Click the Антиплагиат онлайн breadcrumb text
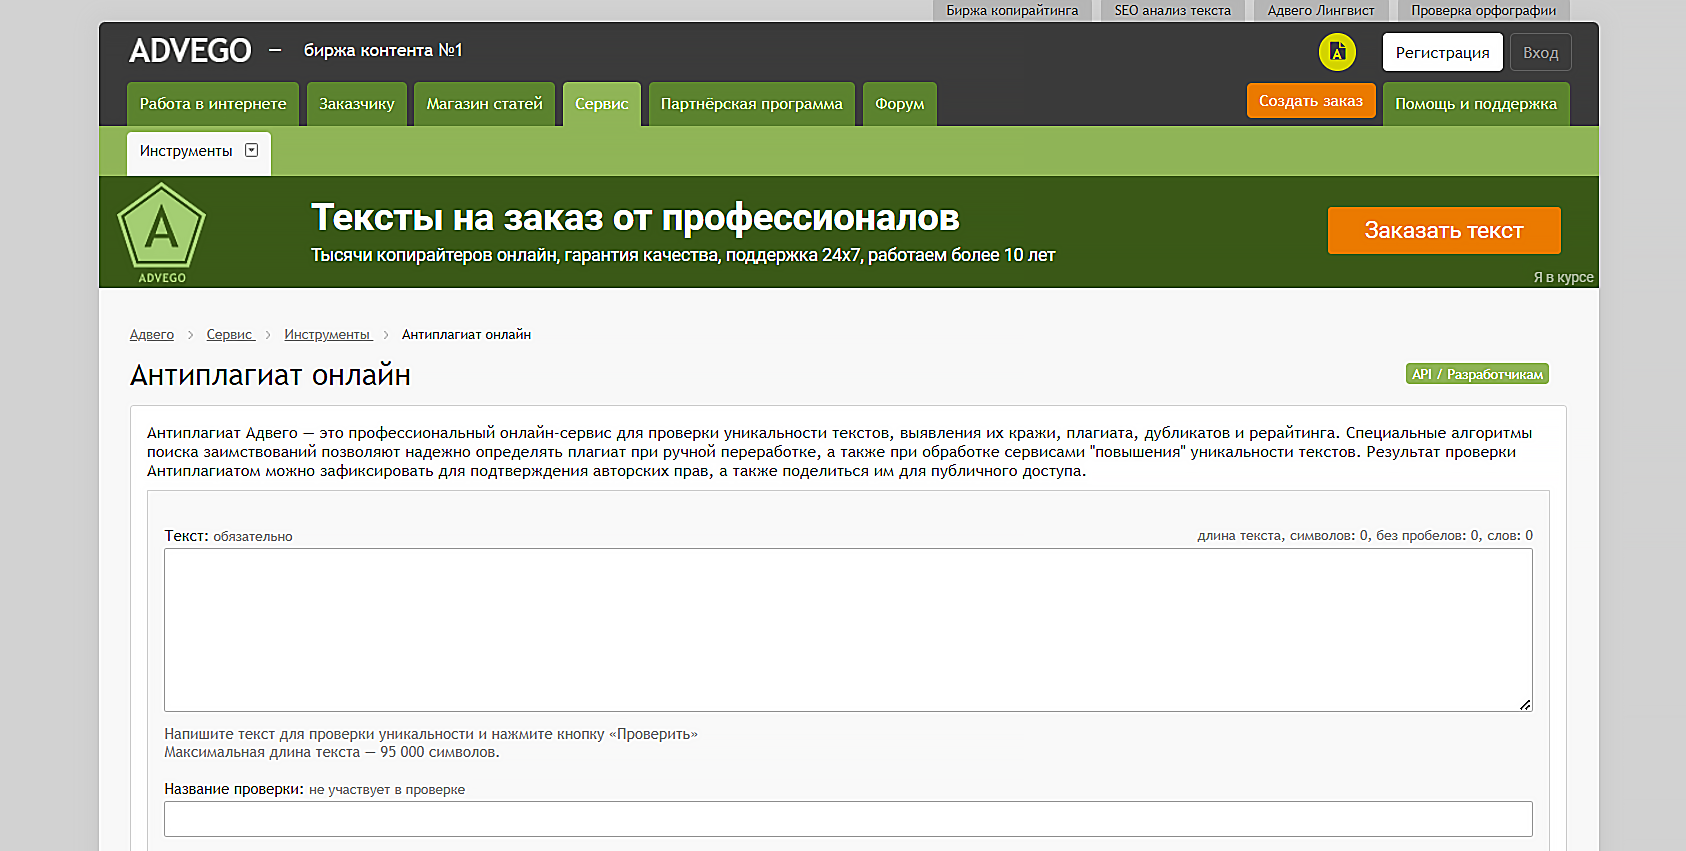 (x=466, y=335)
